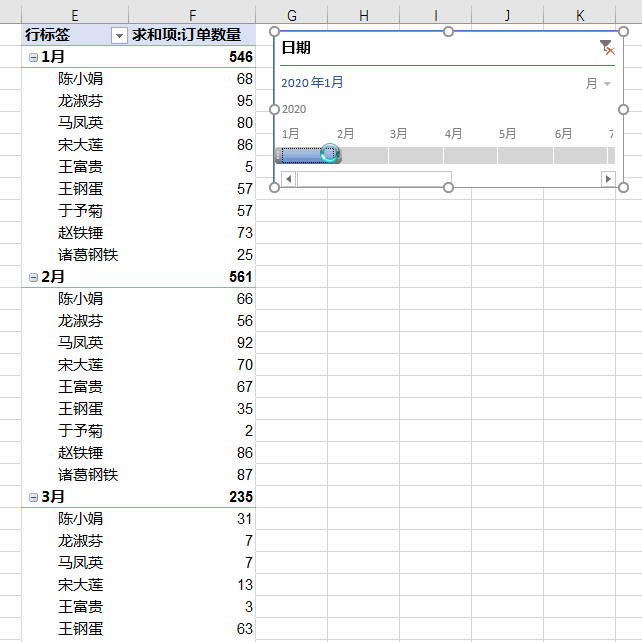Image resolution: width=642 pixels, height=642 pixels.
Task: Select 宋大莲 under 1月
Action: point(80,145)
